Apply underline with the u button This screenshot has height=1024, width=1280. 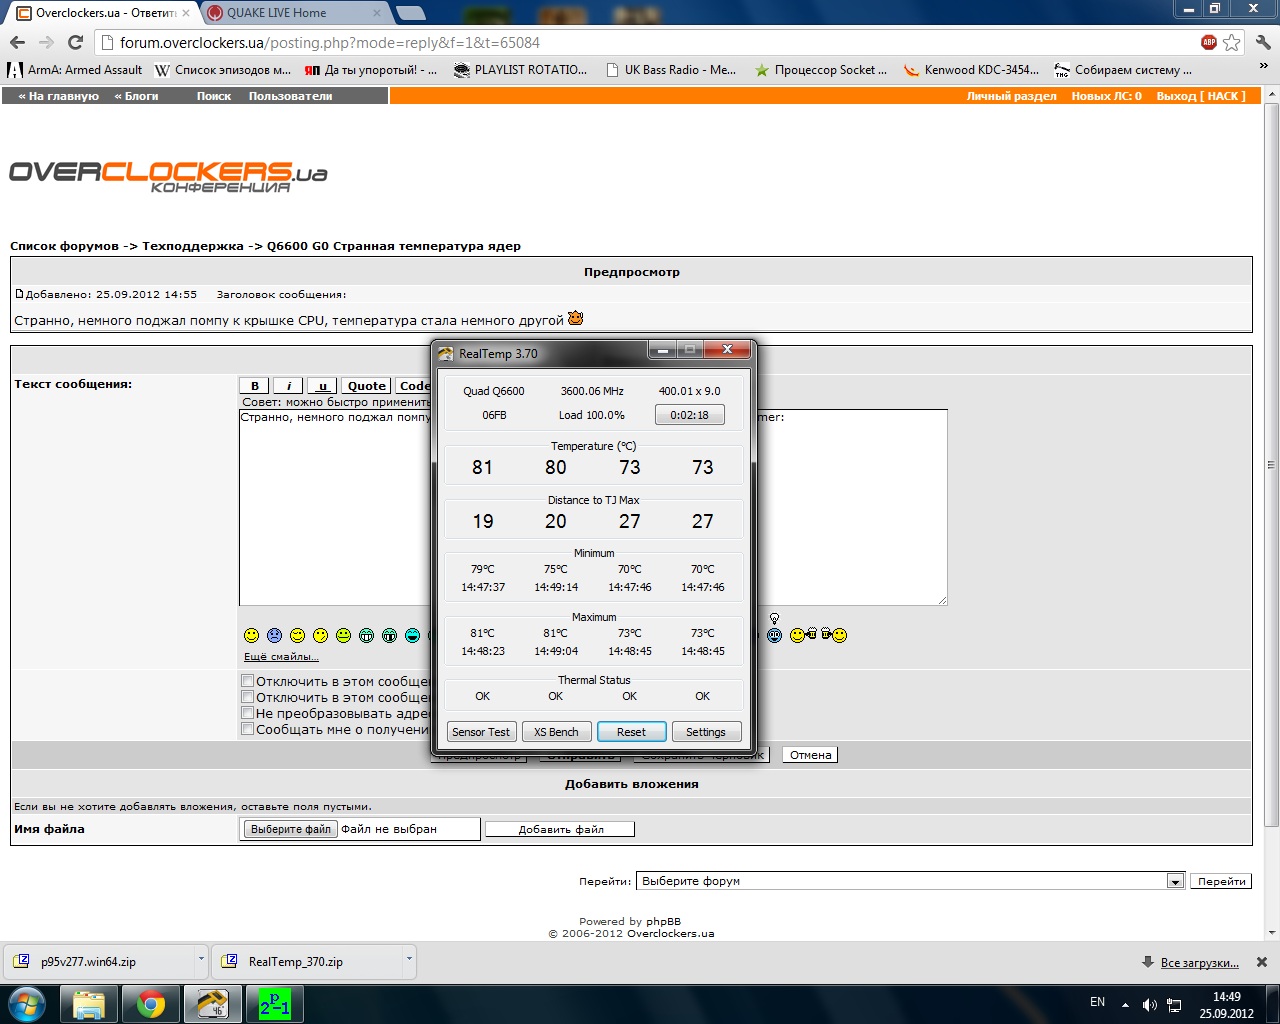point(322,386)
